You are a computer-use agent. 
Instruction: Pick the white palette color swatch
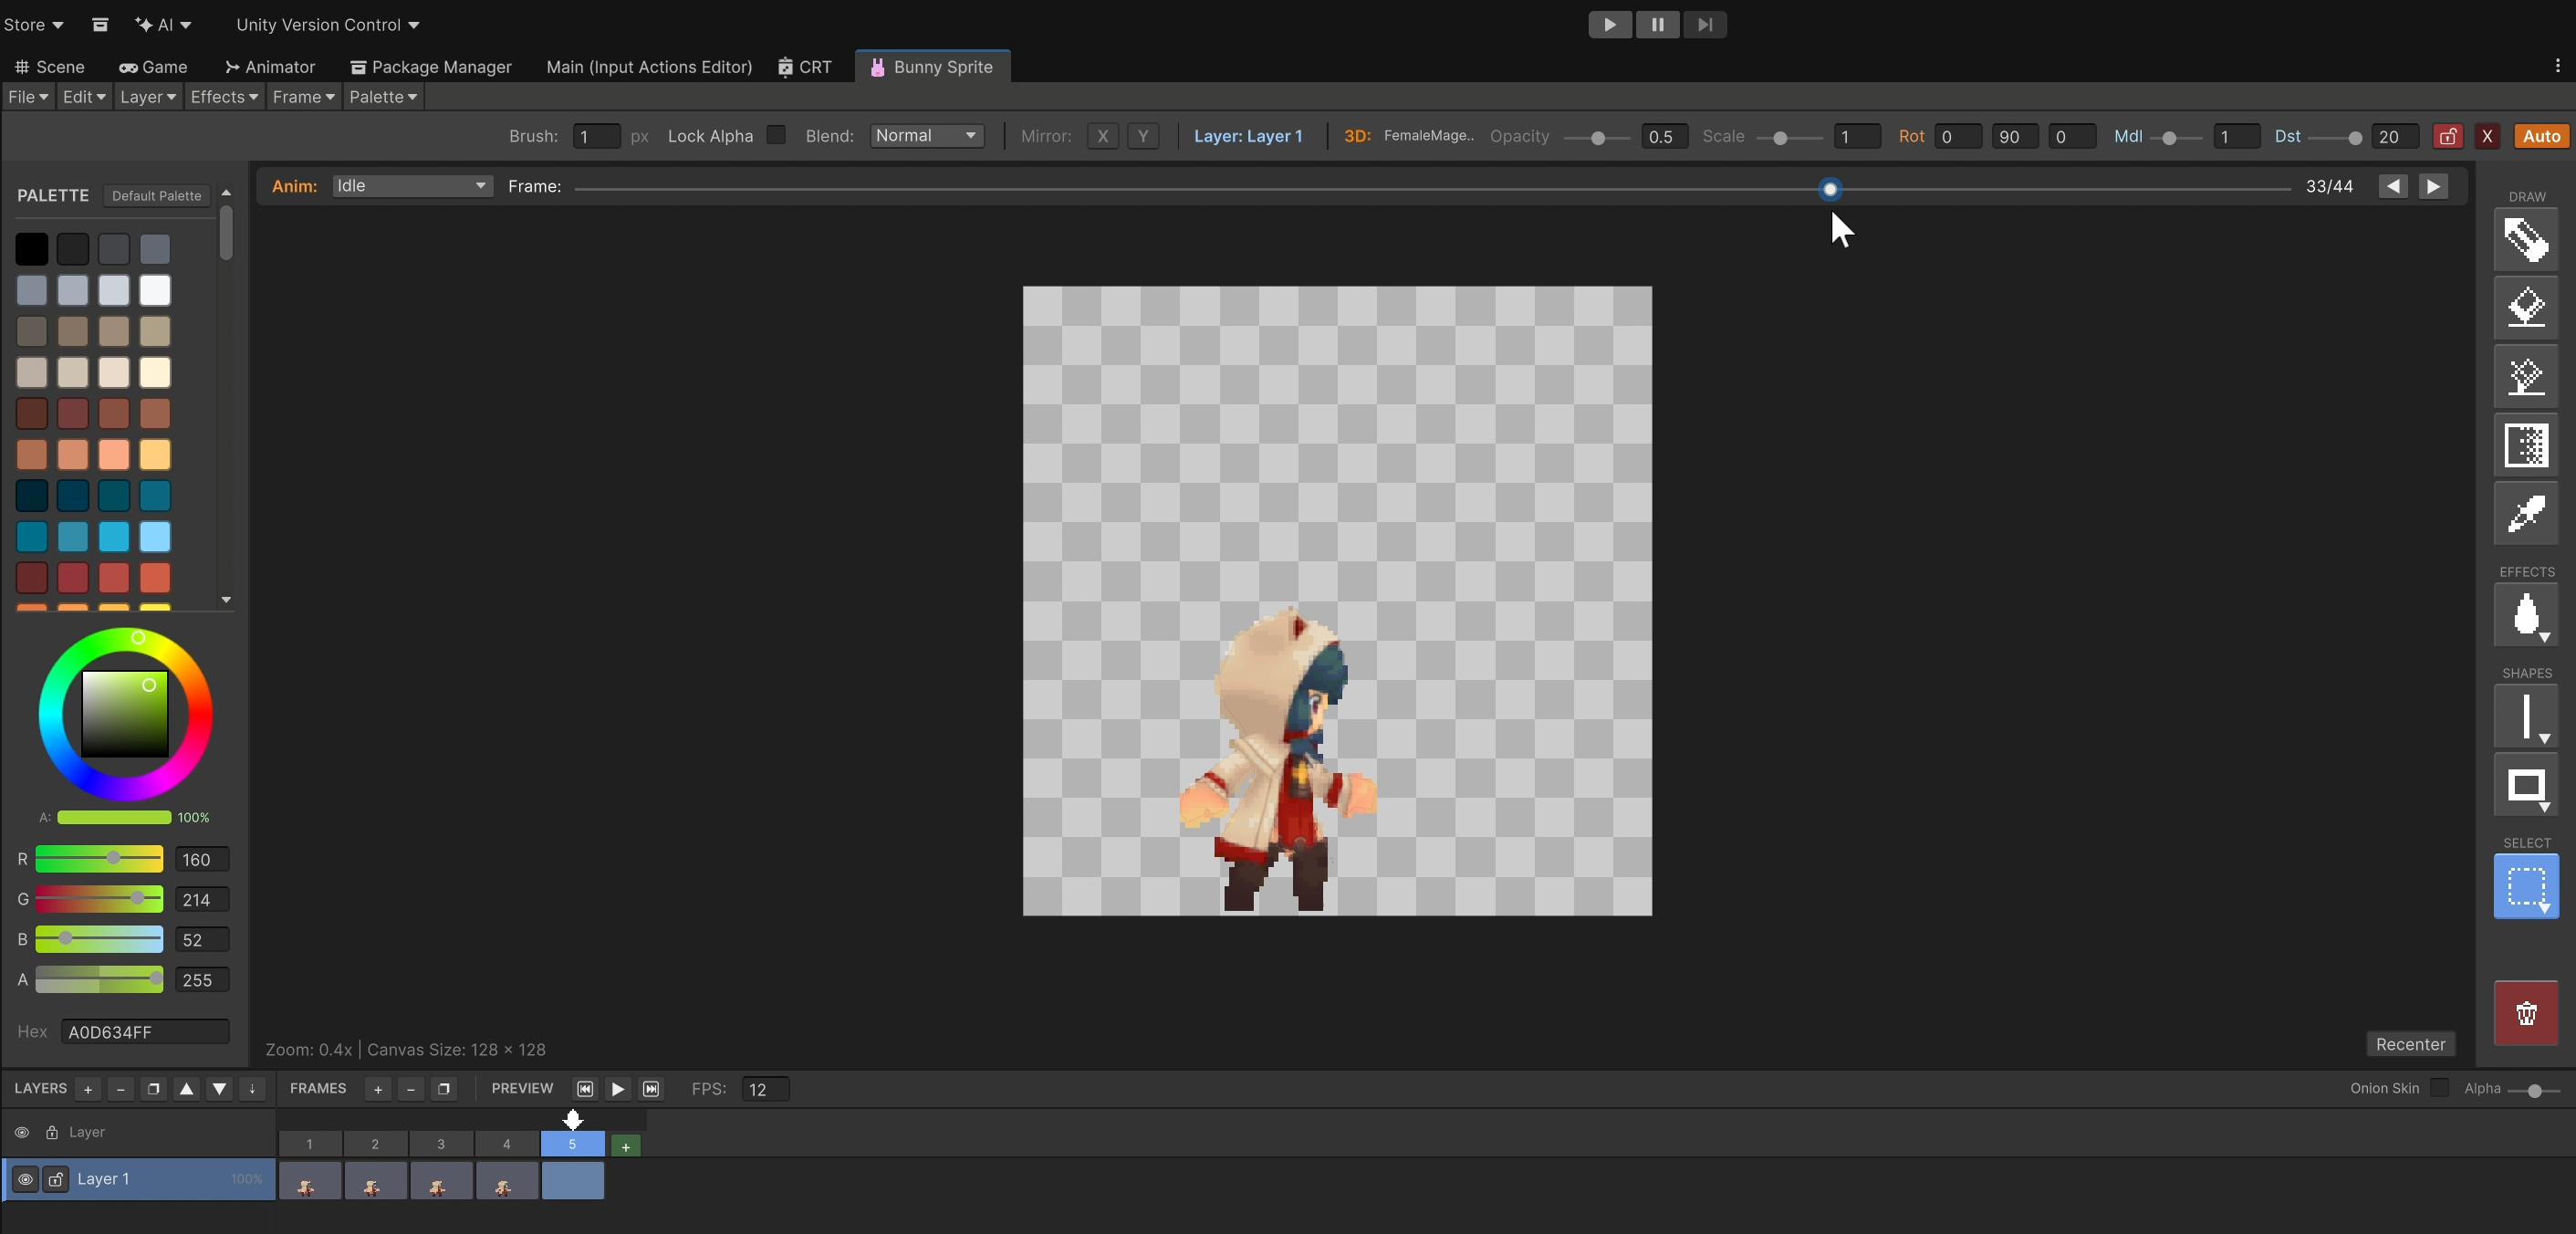pyautogui.click(x=155, y=290)
